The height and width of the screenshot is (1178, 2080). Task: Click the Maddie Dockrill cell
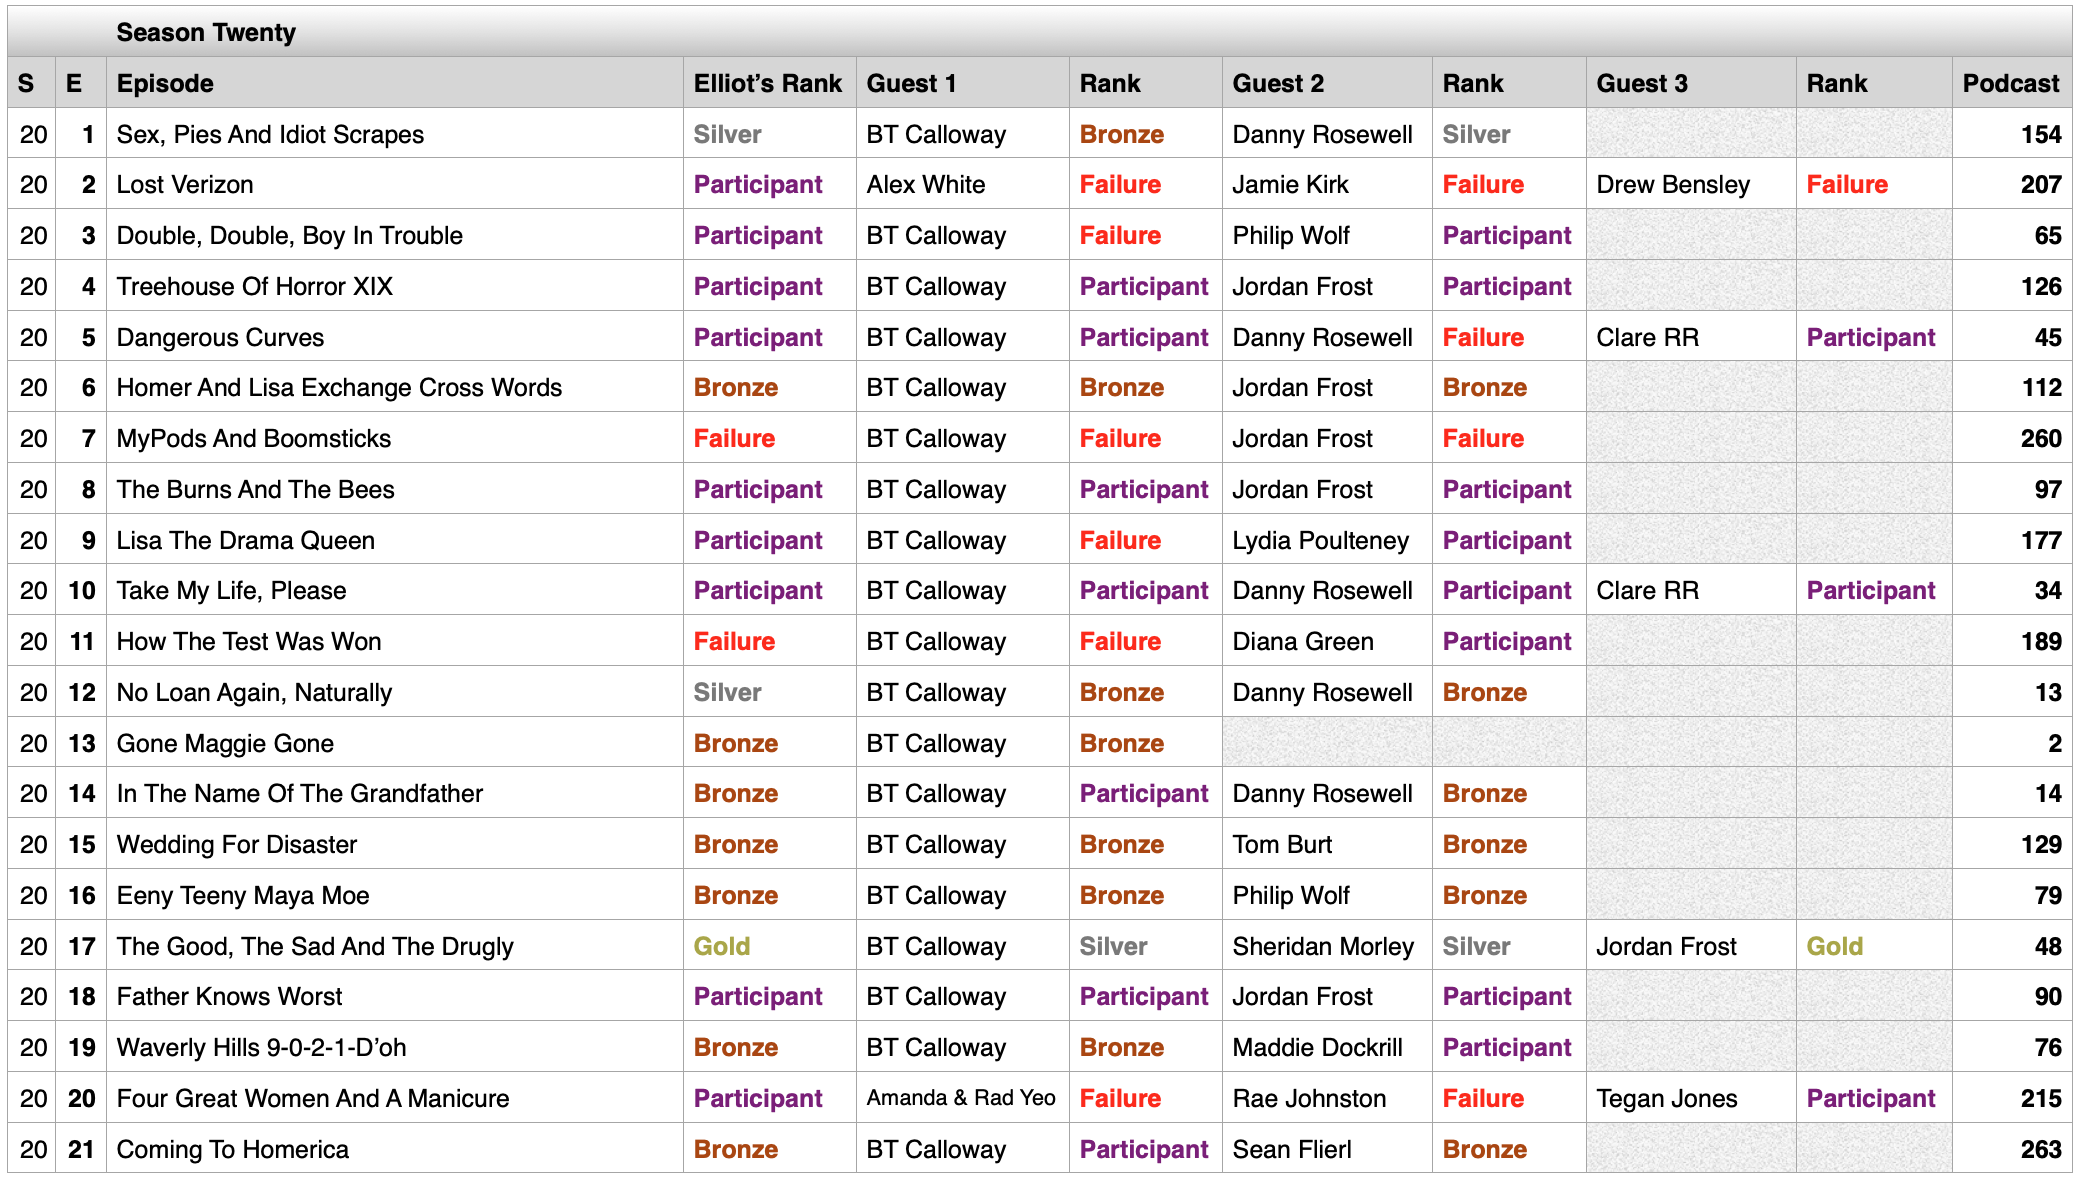coord(1317,1047)
